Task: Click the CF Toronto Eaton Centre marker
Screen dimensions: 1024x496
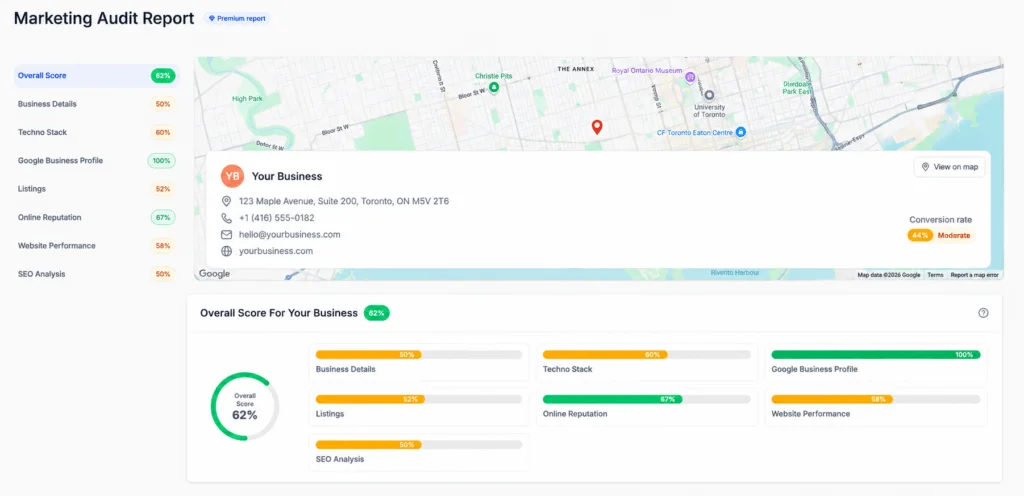Action: pyautogui.click(x=740, y=132)
